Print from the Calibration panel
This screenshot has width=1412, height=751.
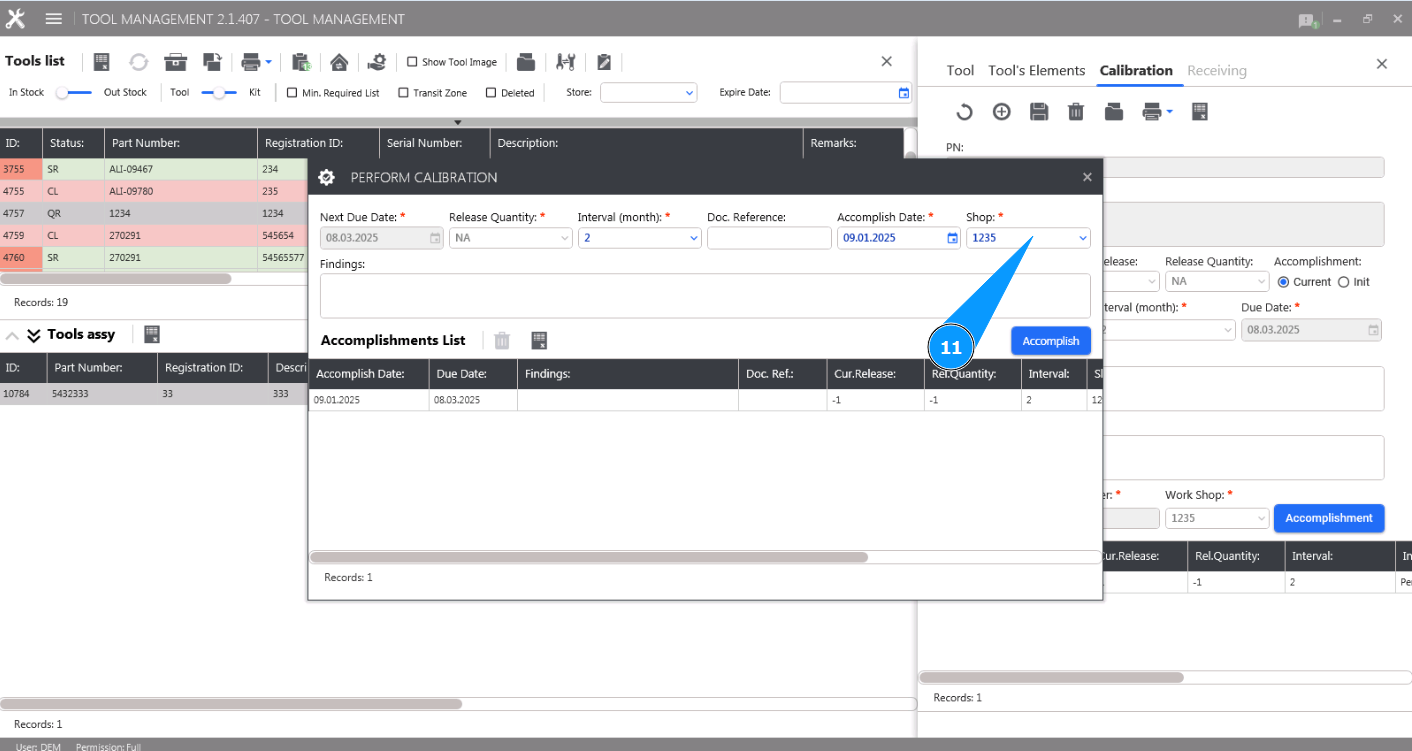[1152, 112]
